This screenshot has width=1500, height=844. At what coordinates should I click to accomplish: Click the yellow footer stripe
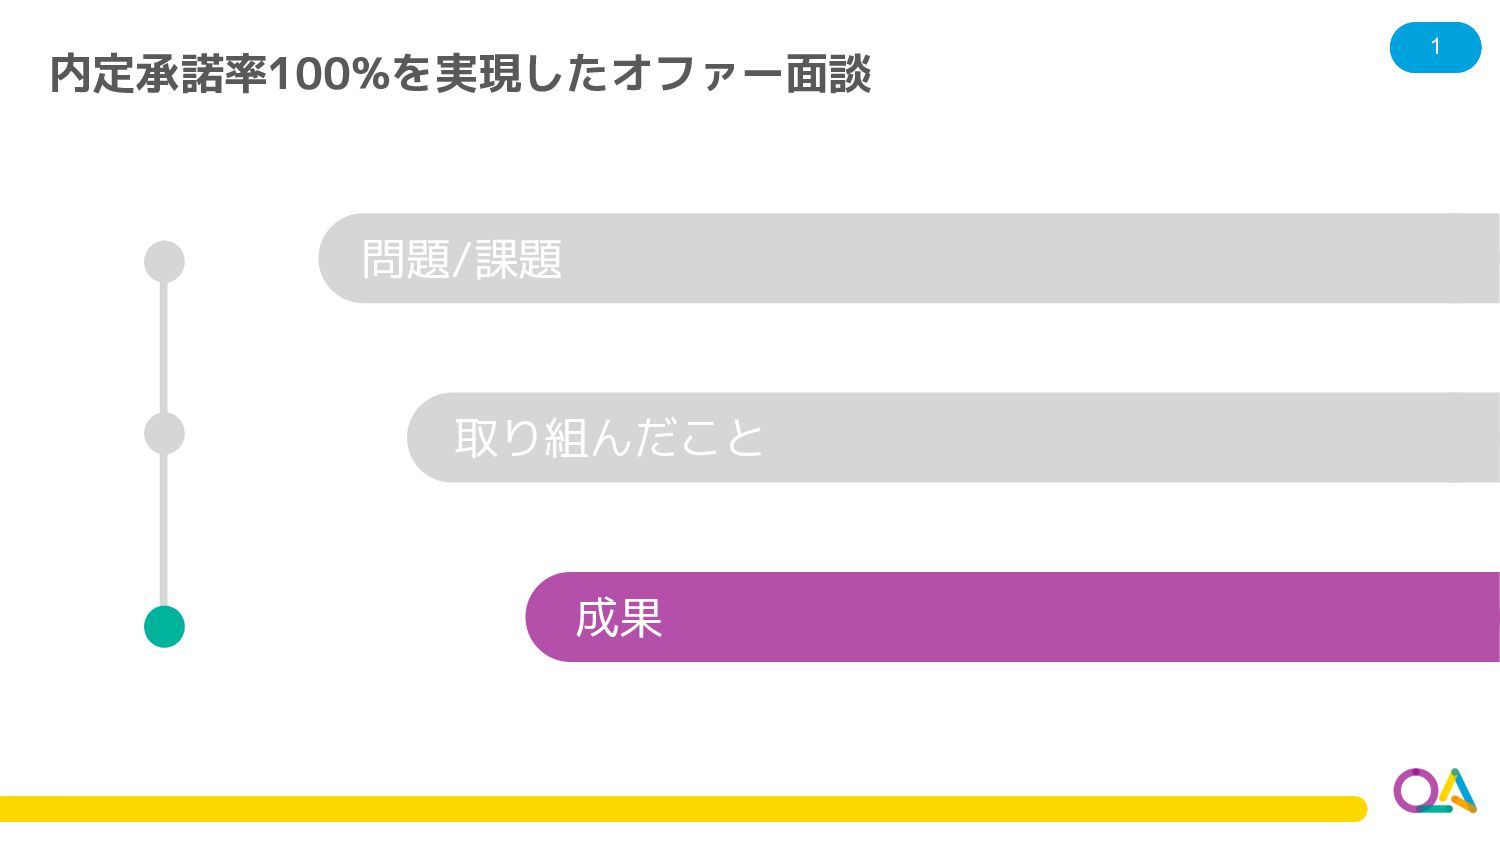coord(683,809)
